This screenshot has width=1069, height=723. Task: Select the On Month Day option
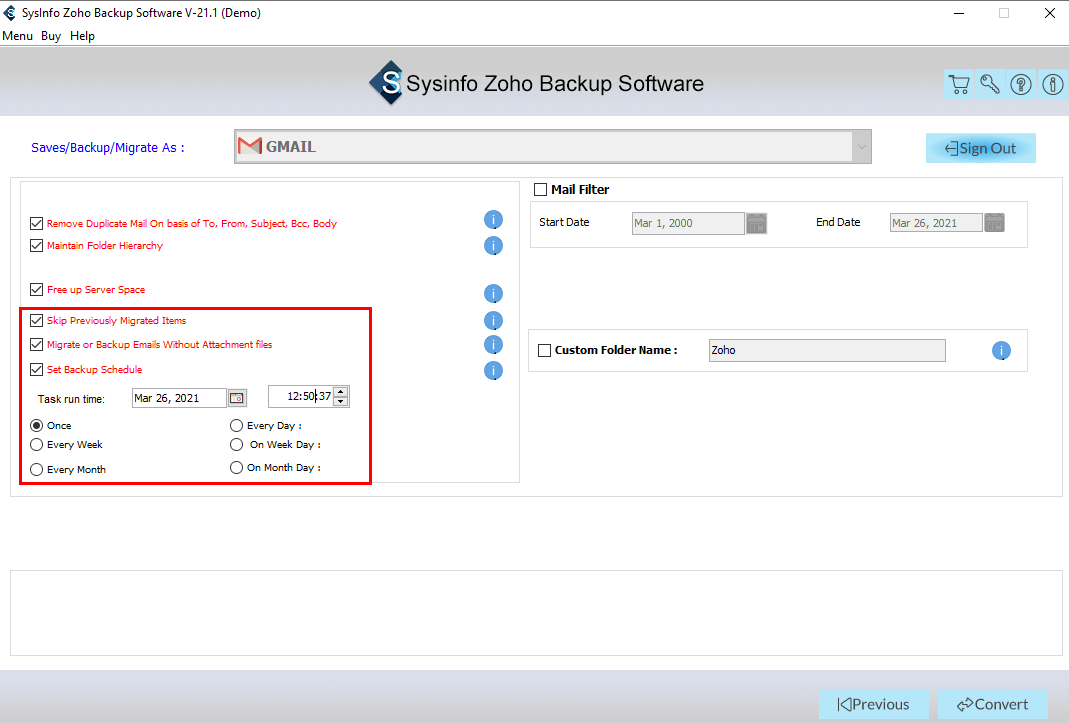(x=237, y=468)
